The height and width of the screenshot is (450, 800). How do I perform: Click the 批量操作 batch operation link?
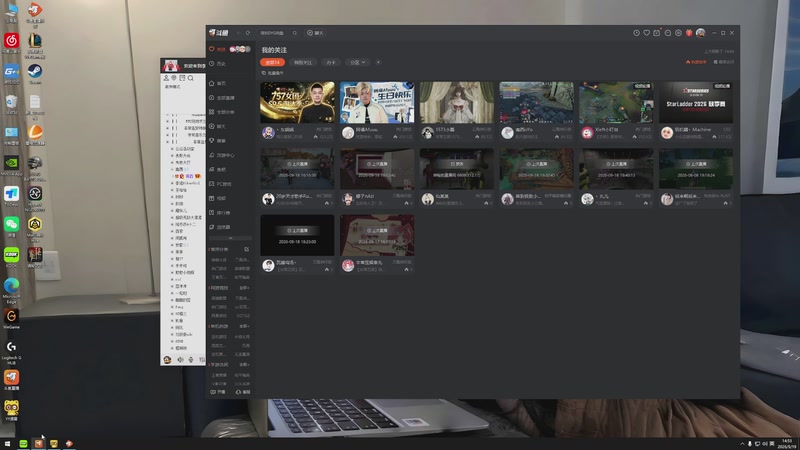click(x=273, y=73)
